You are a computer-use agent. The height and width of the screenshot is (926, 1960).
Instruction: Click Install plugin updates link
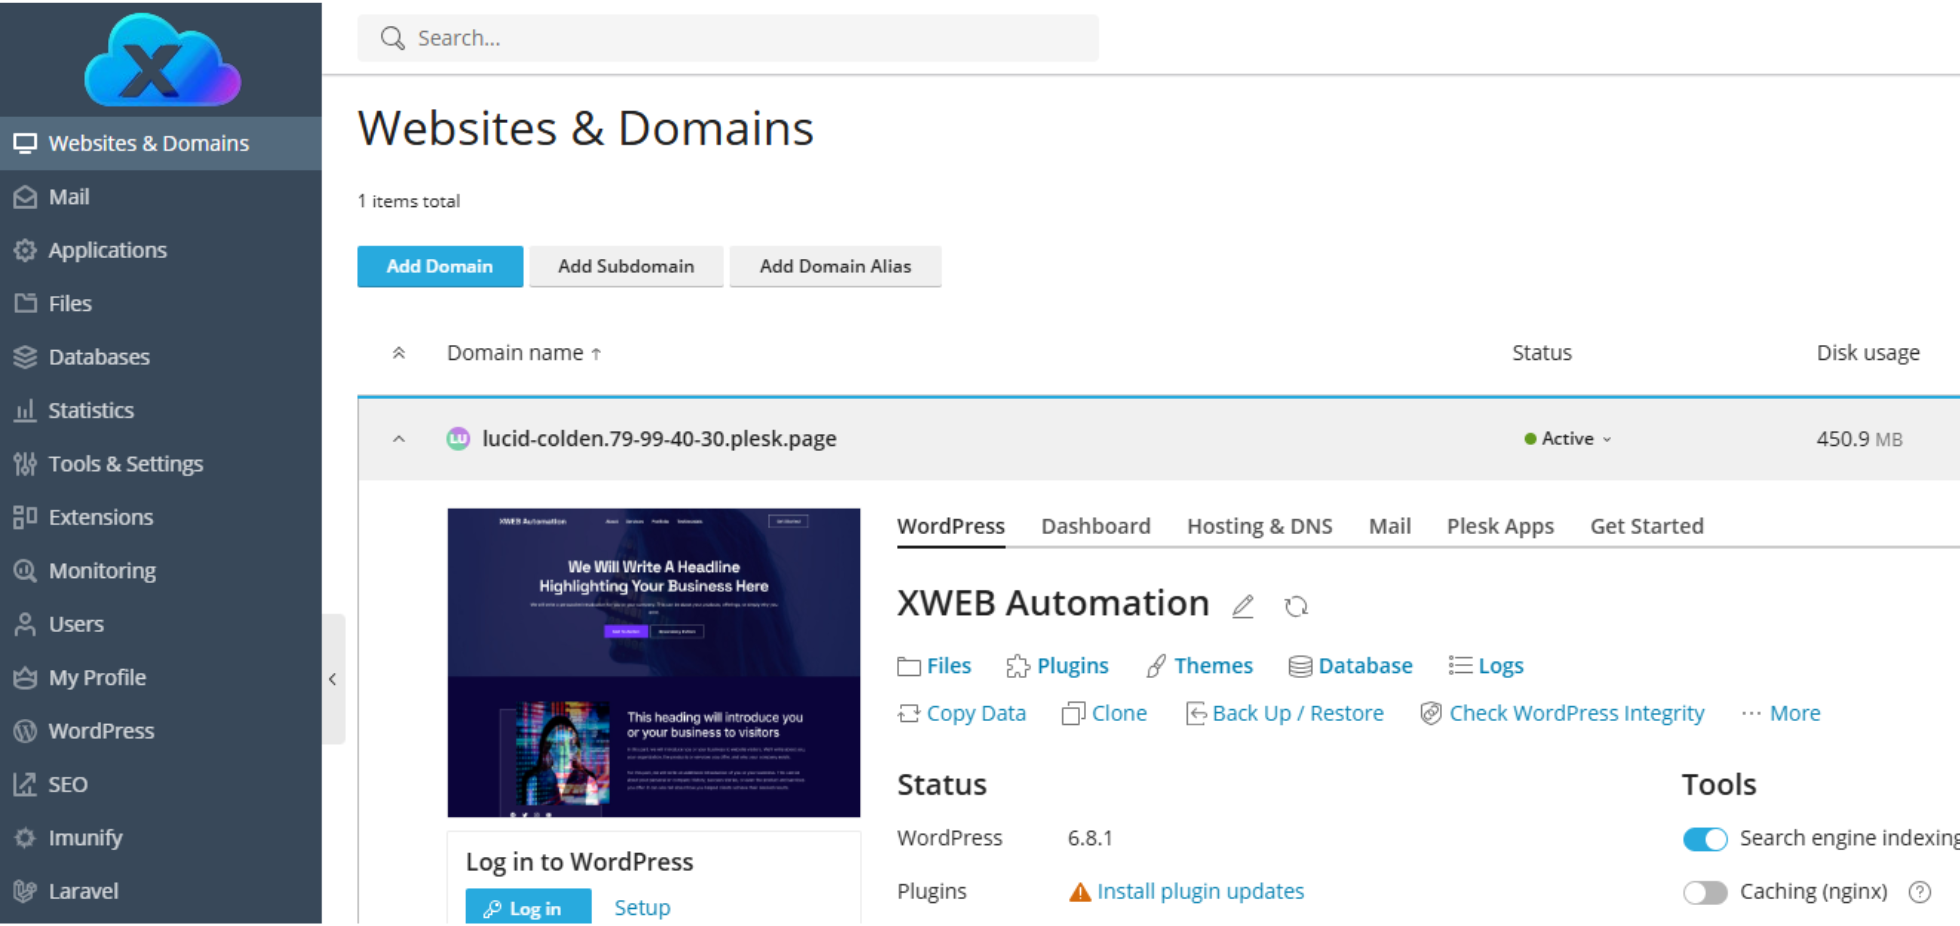click(x=1200, y=892)
